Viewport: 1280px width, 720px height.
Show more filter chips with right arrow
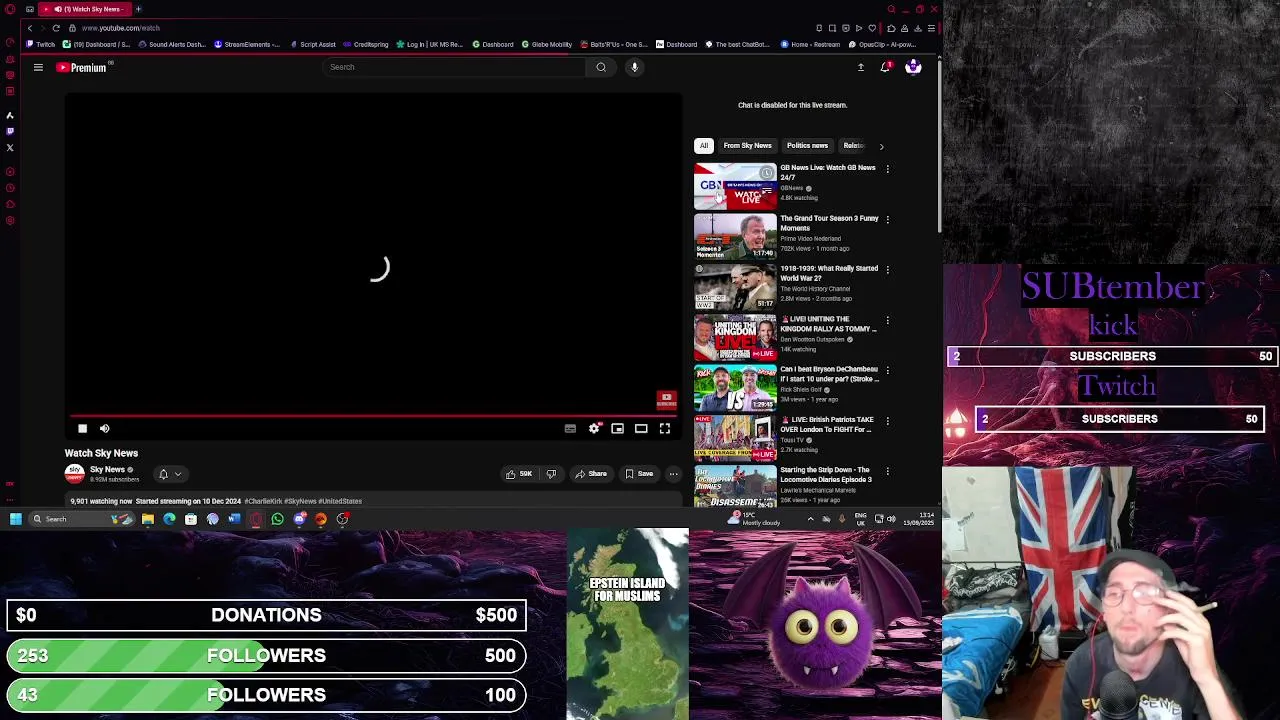point(881,146)
